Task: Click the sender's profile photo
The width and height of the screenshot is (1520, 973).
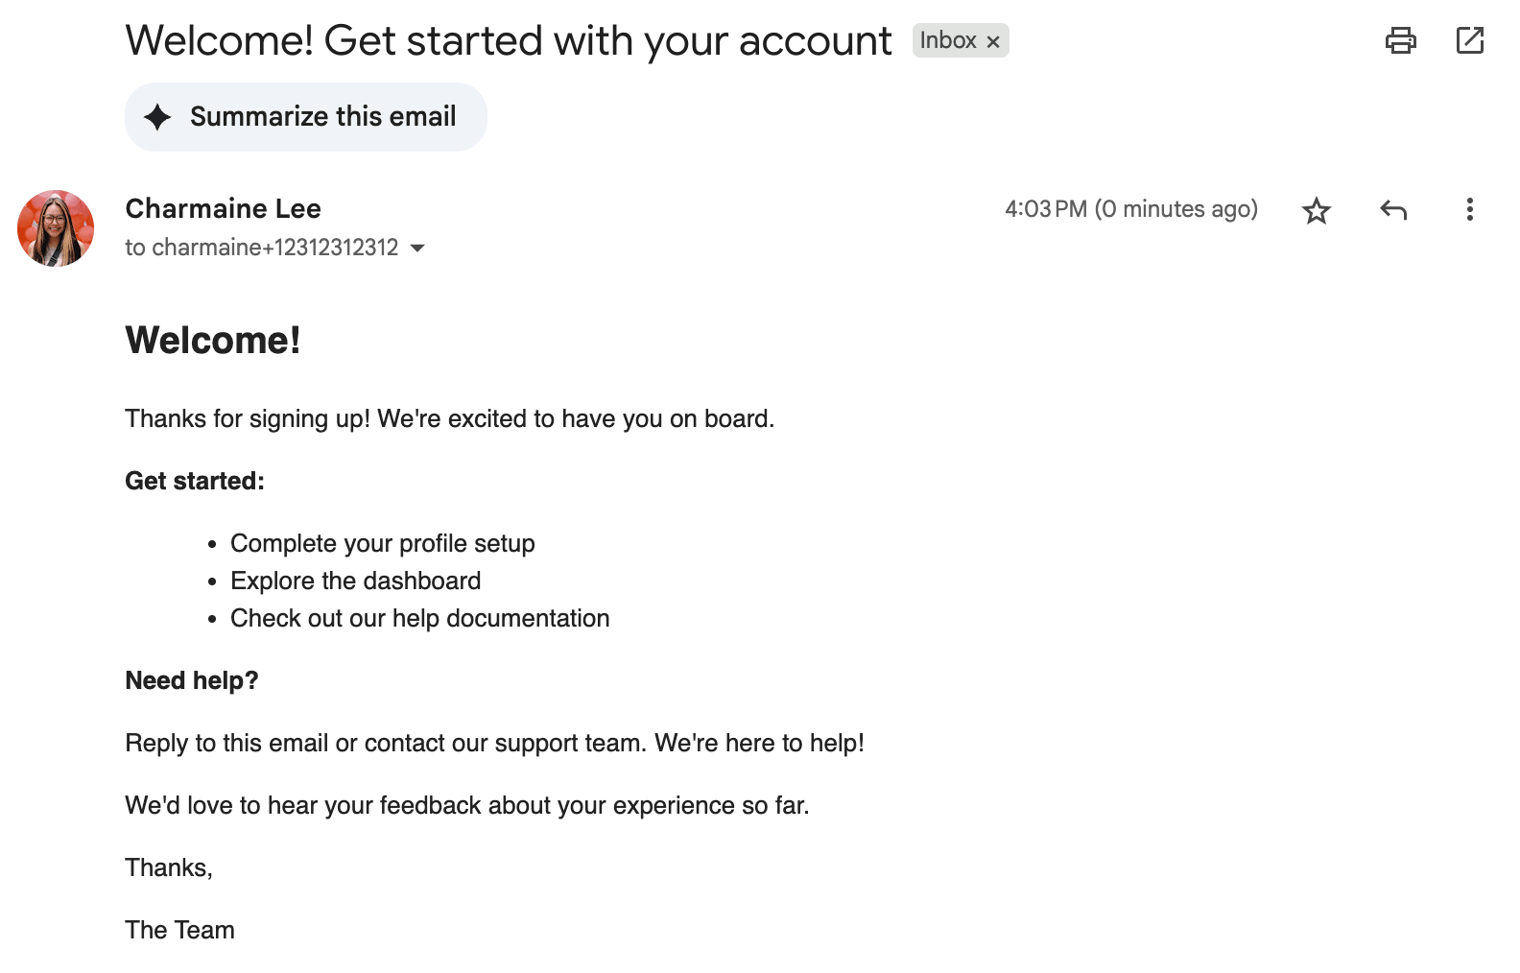Action: (56, 228)
